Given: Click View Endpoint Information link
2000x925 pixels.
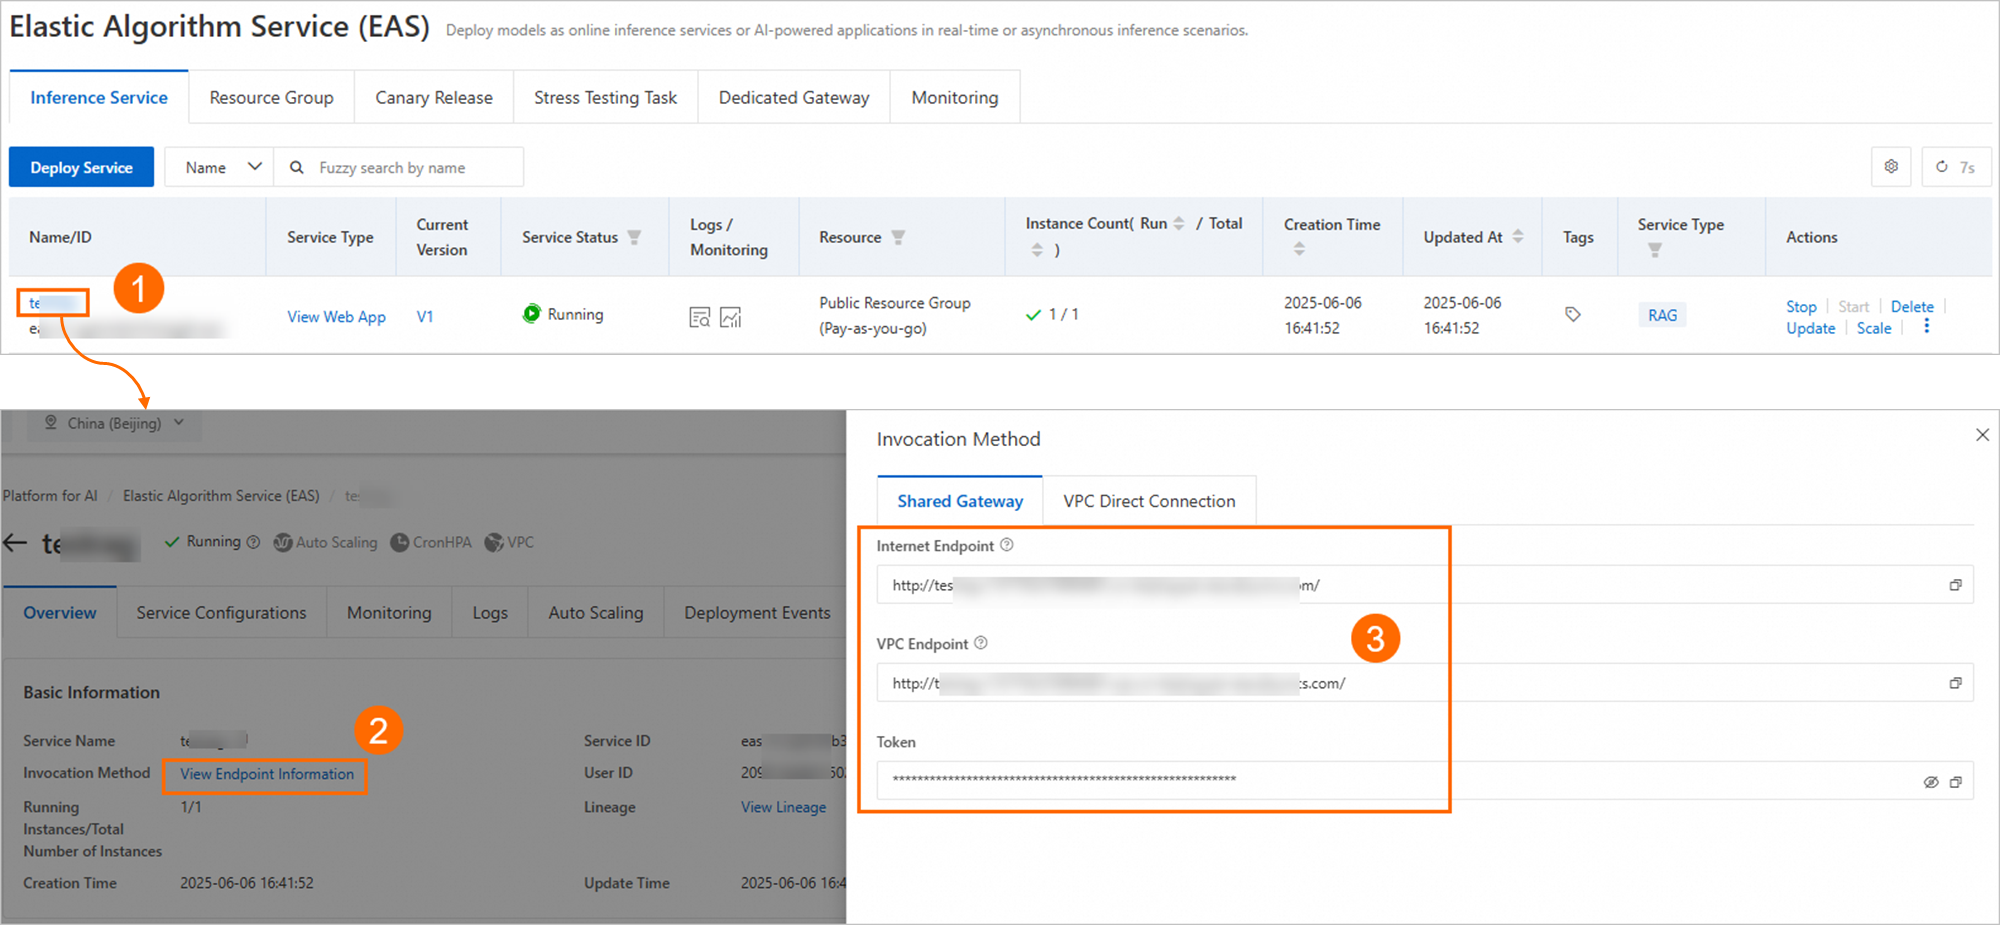Looking at the screenshot, I should tap(267, 774).
